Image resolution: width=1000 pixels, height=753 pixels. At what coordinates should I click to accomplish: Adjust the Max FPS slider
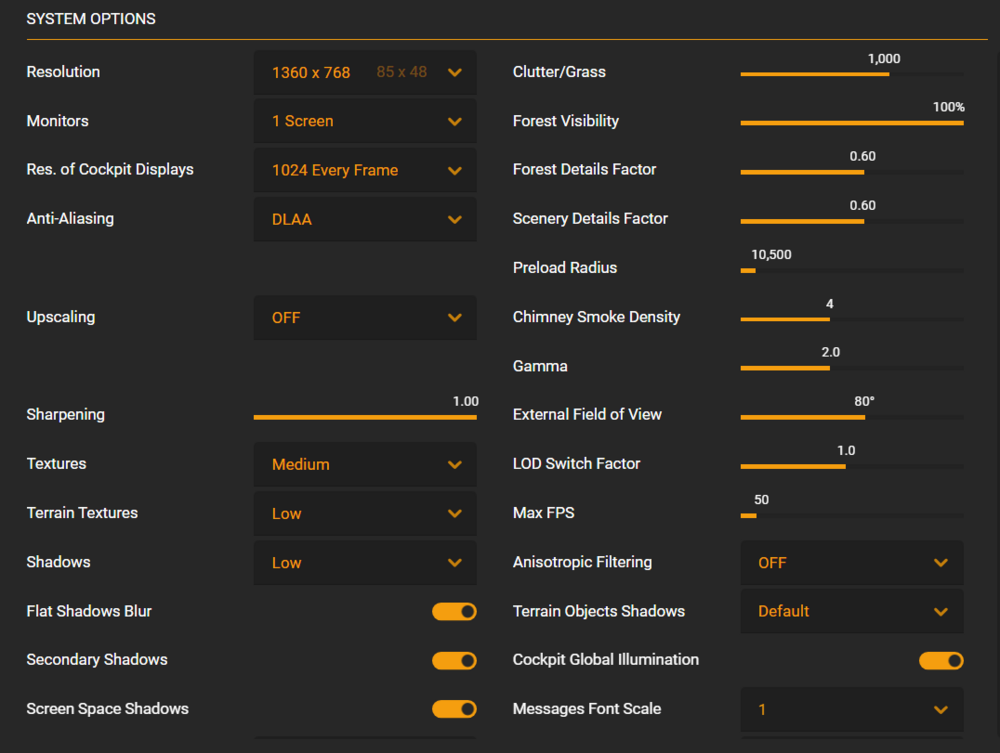click(x=851, y=516)
